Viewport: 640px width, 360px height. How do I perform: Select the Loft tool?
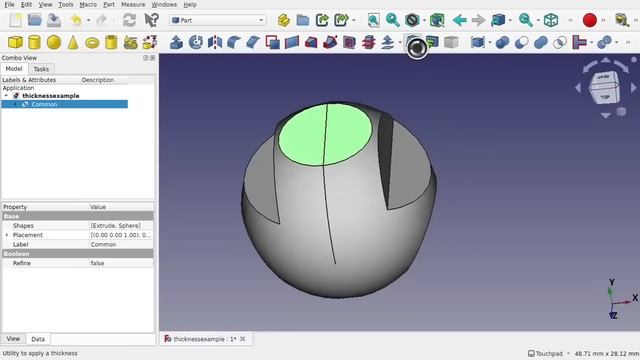(x=311, y=42)
